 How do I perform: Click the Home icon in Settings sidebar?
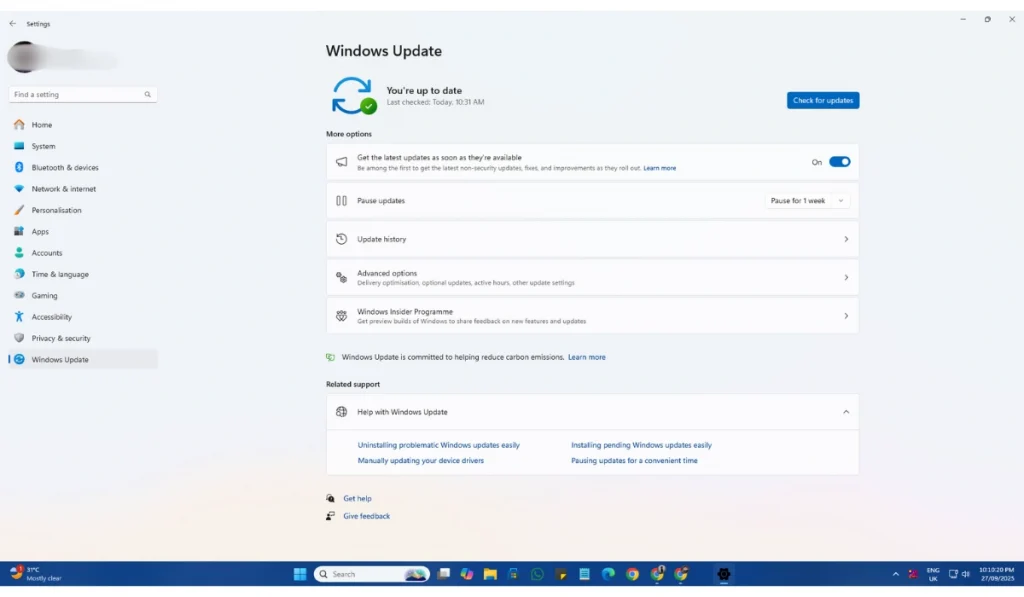[21, 124]
